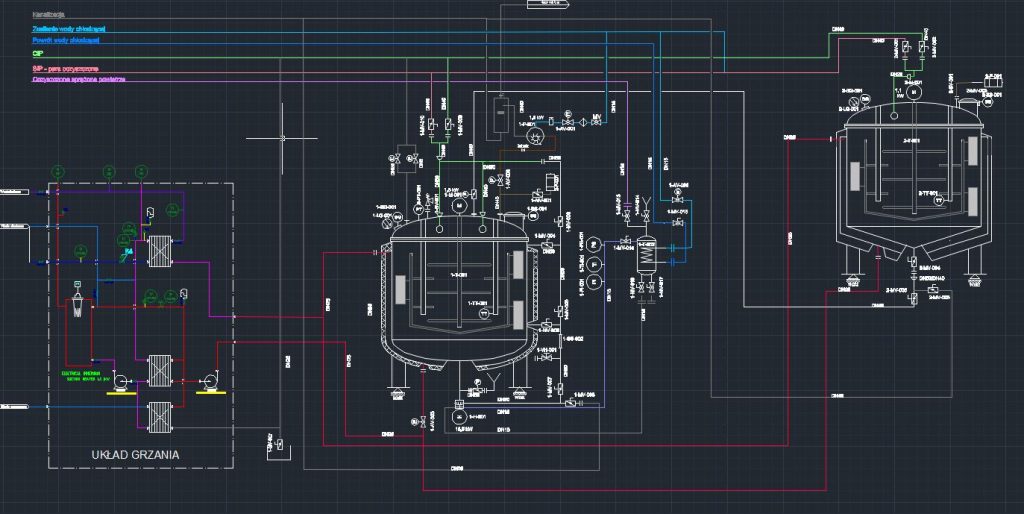Select the middle plate heat exchanger symbol
The image size is (1024, 514).
pyautogui.click(x=159, y=371)
